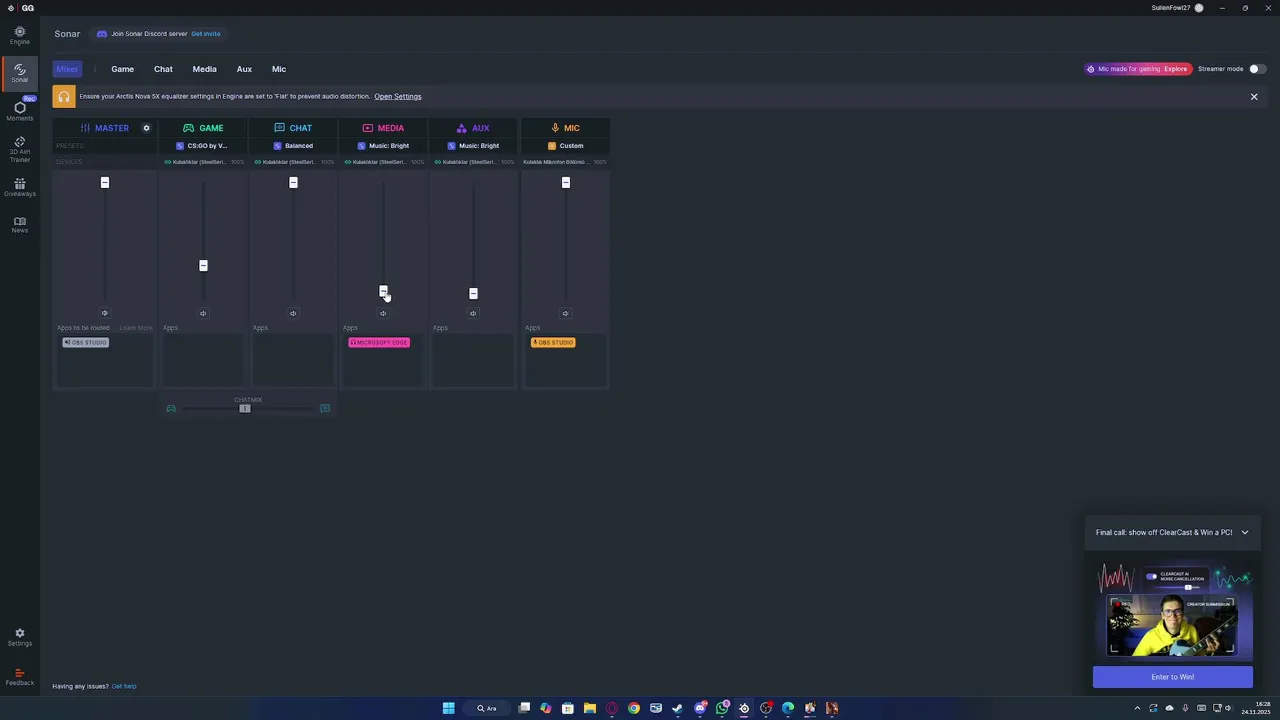The height and width of the screenshot is (720, 1280).
Task: Click Open Settings link in banner
Action: point(398,97)
